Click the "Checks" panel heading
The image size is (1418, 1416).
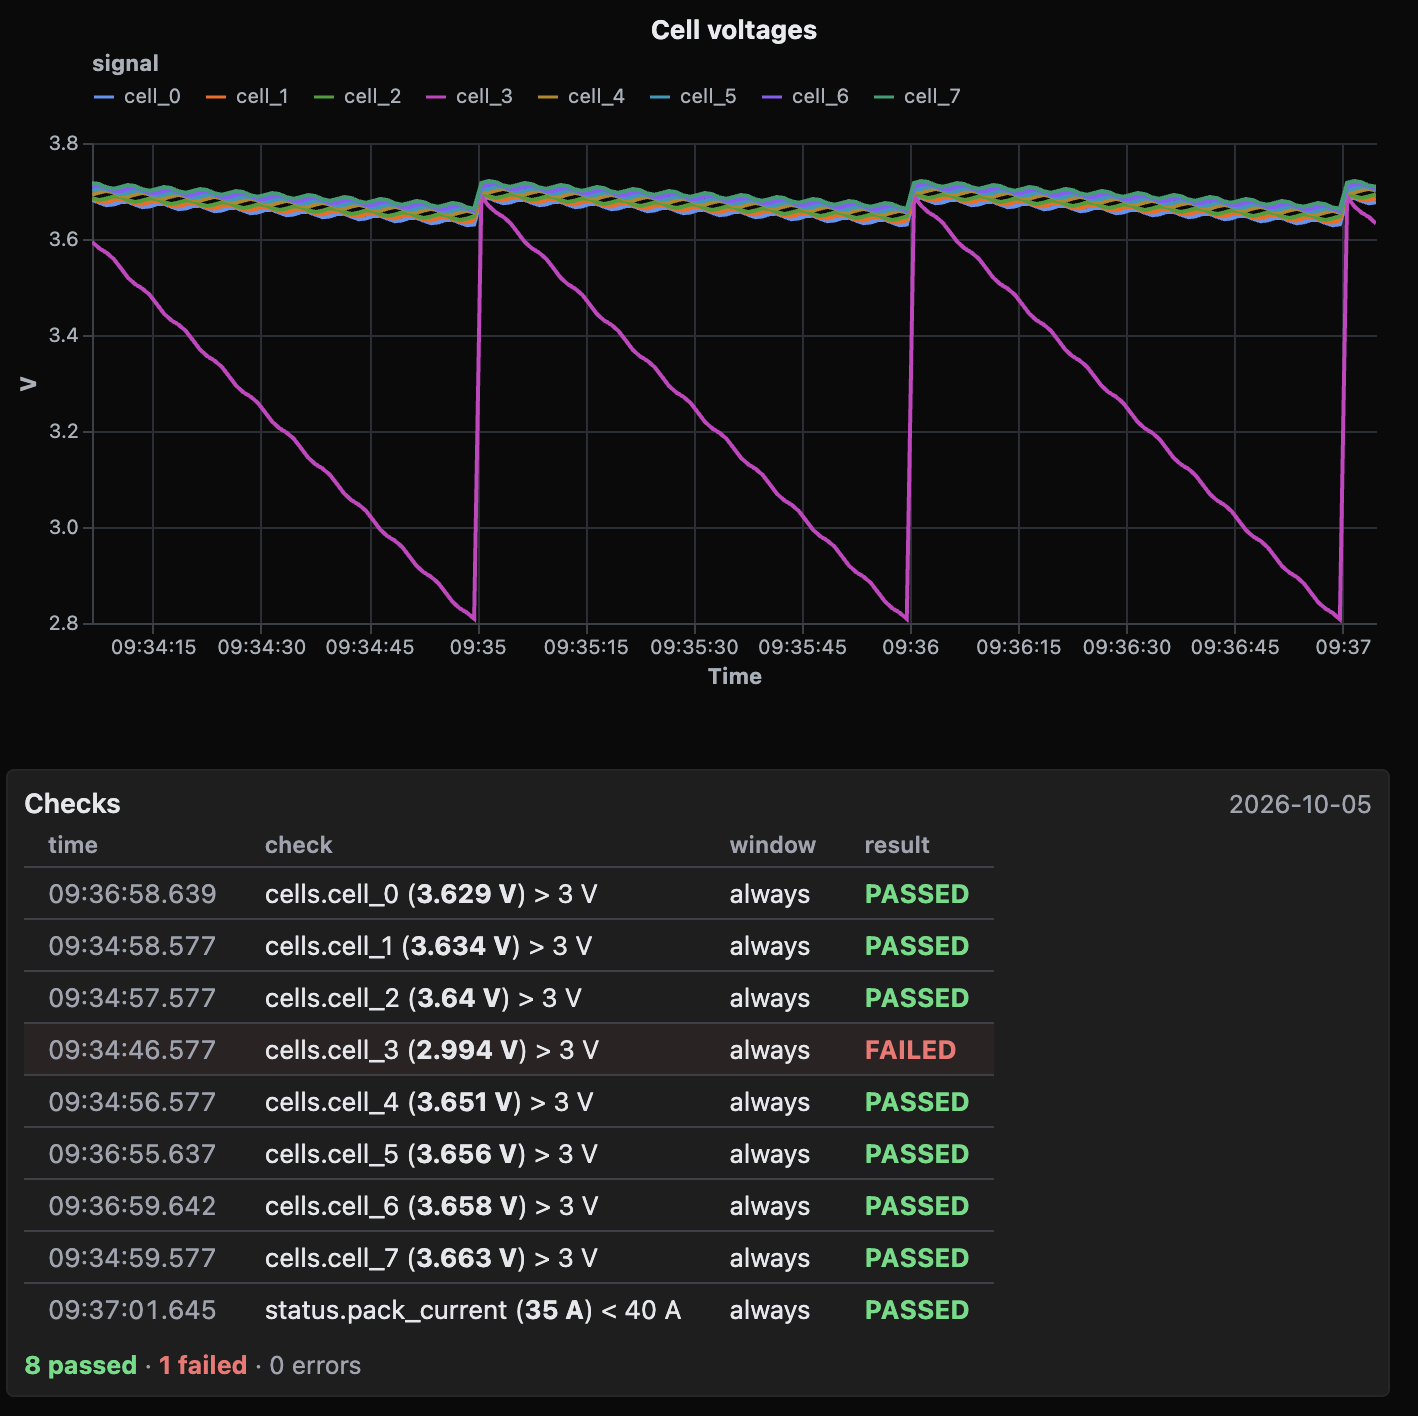(x=72, y=804)
